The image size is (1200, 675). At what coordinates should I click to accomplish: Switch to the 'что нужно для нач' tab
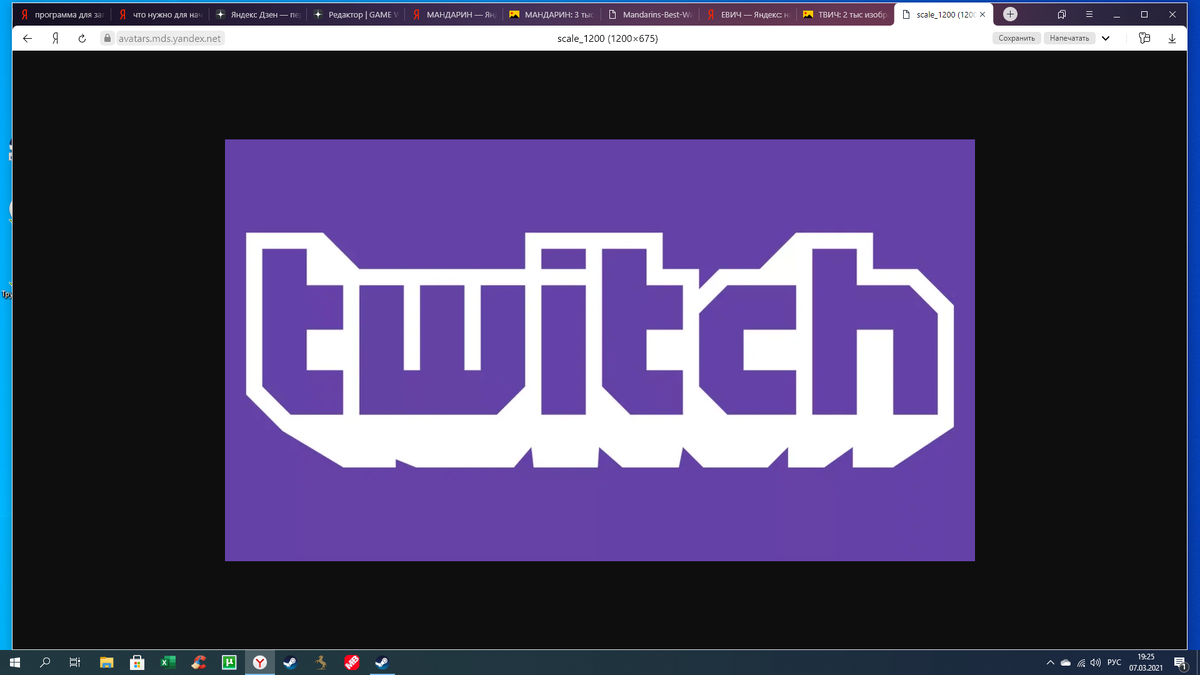[x=160, y=15]
